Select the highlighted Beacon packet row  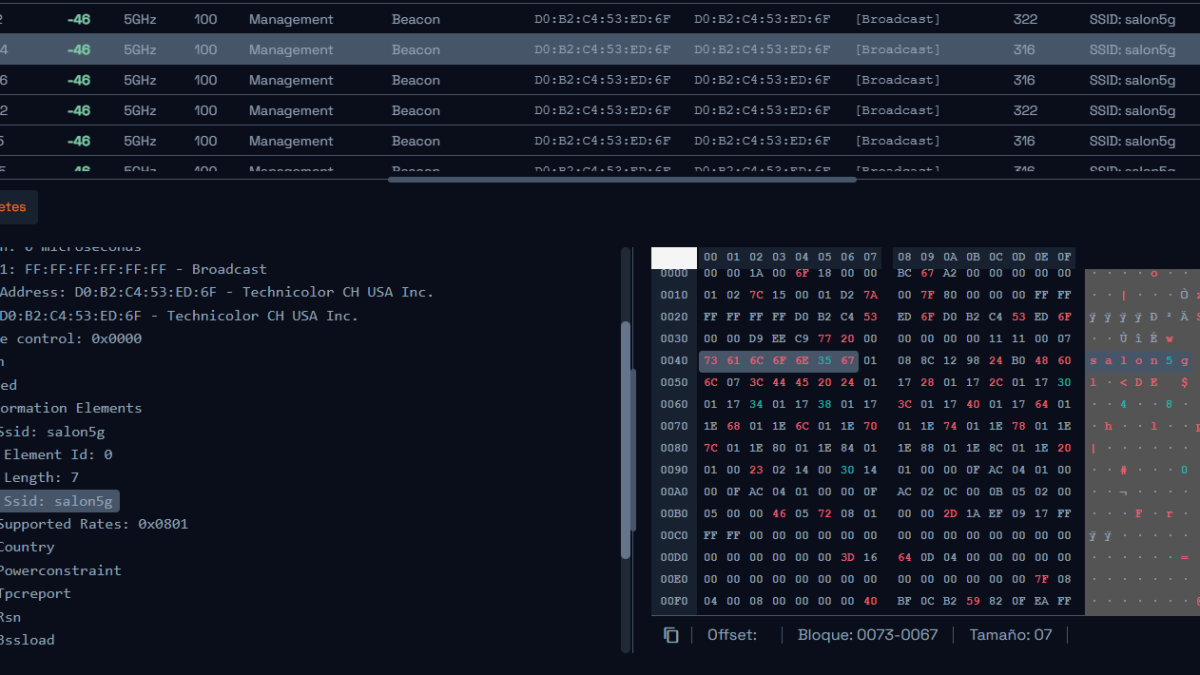pos(600,49)
